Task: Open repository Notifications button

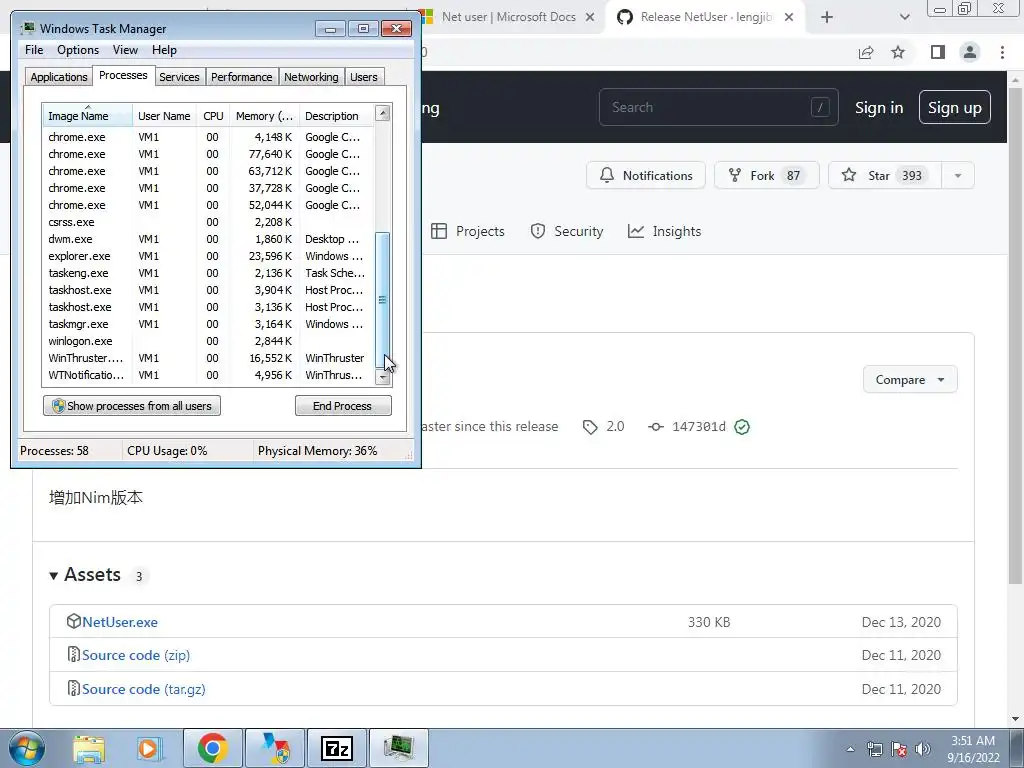Action: pyautogui.click(x=645, y=176)
